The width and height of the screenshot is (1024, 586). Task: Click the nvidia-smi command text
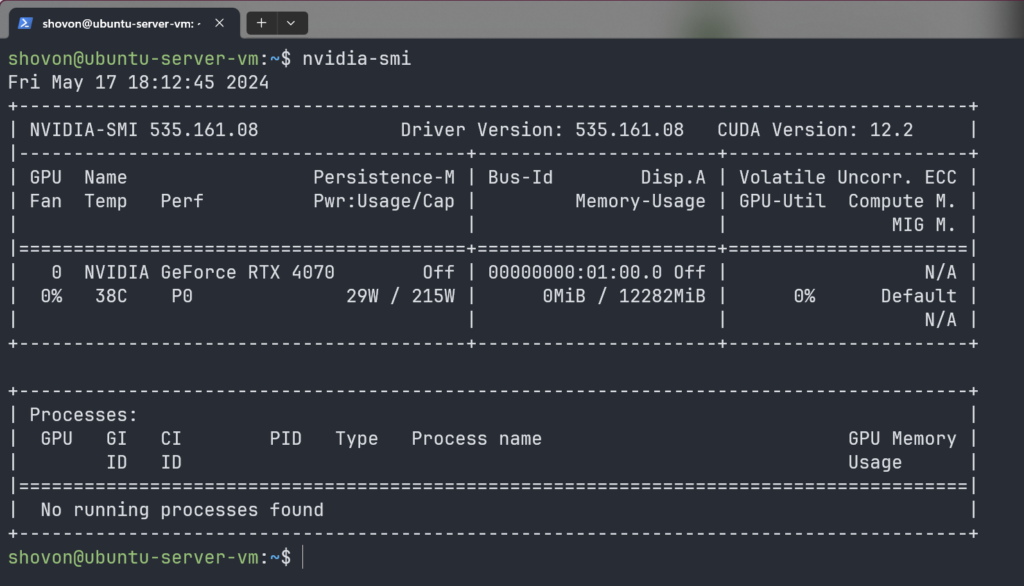pyautogui.click(x=357, y=59)
